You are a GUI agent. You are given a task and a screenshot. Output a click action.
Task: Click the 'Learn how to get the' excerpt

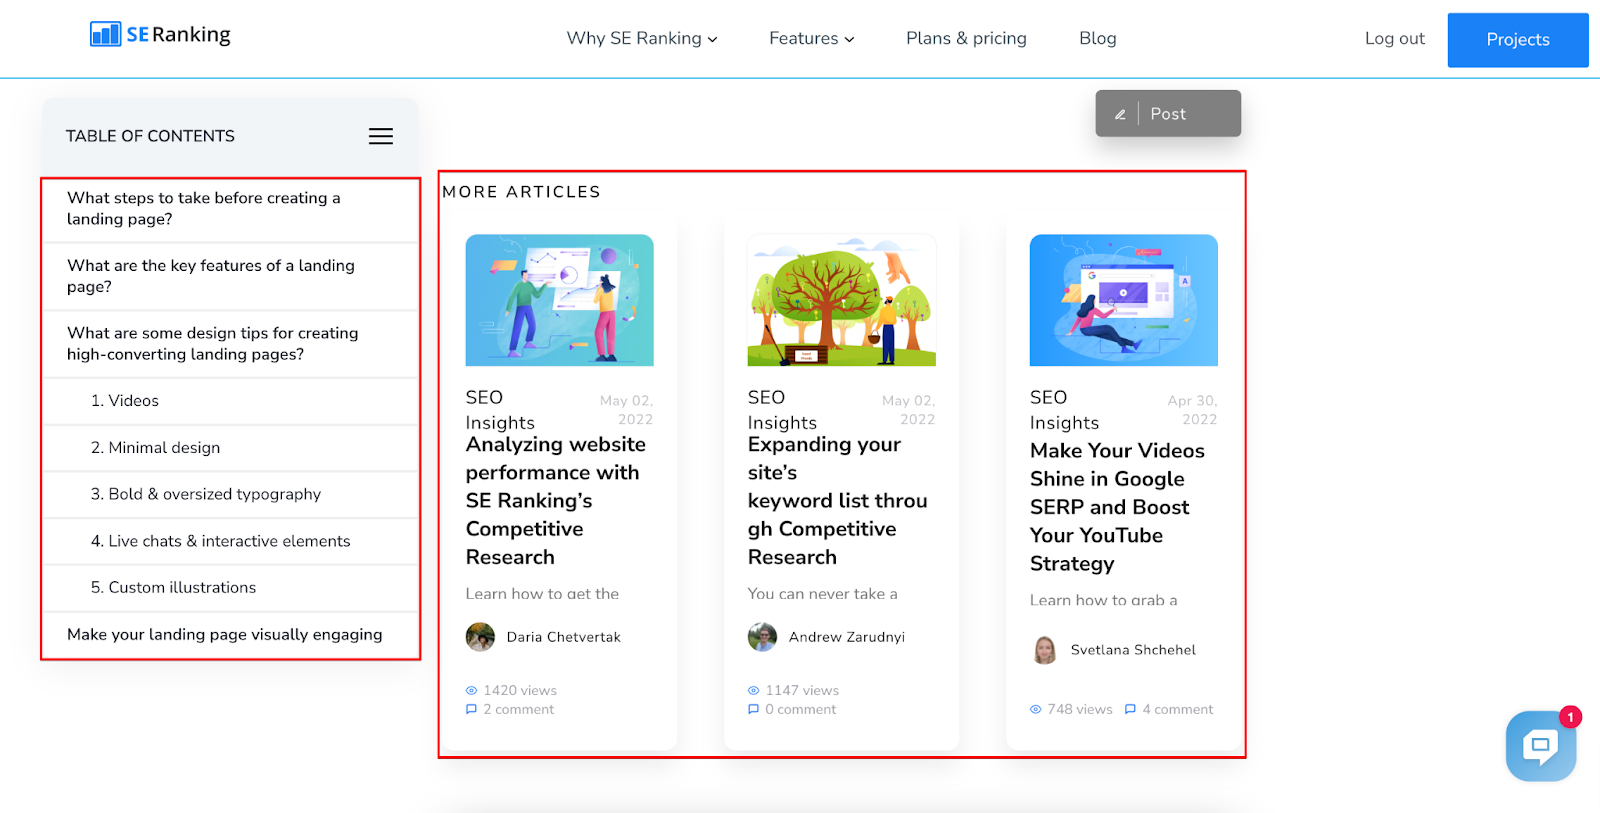(x=542, y=594)
